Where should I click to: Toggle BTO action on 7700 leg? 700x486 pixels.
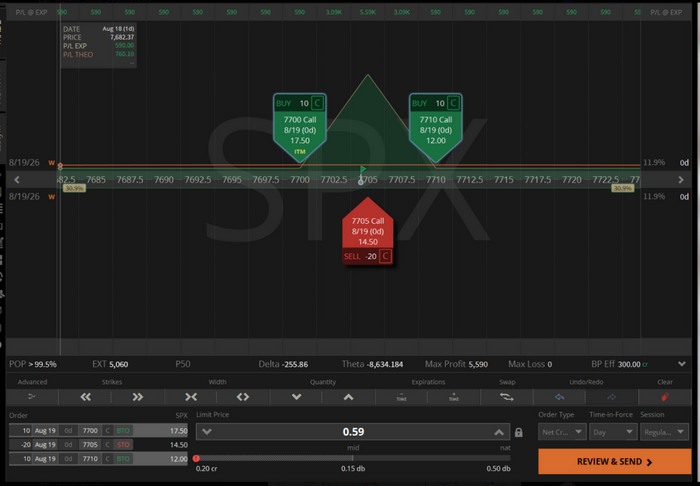click(x=123, y=431)
